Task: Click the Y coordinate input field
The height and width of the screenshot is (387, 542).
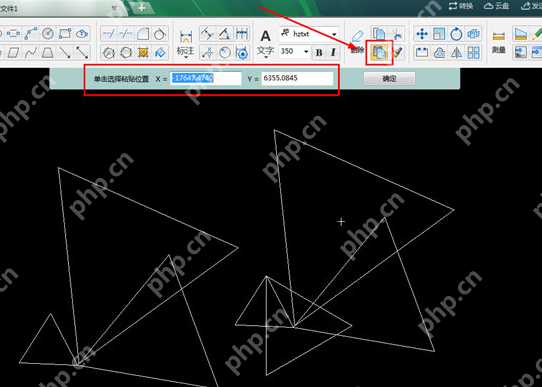Action: tap(297, 78)
